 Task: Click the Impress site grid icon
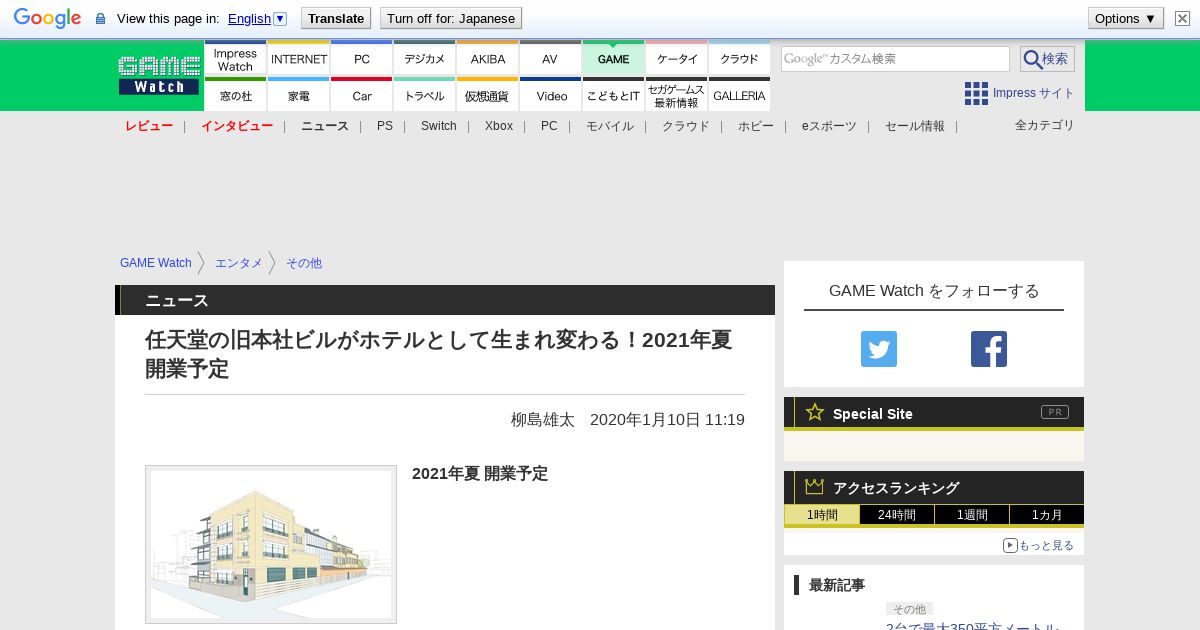(976, 93)
